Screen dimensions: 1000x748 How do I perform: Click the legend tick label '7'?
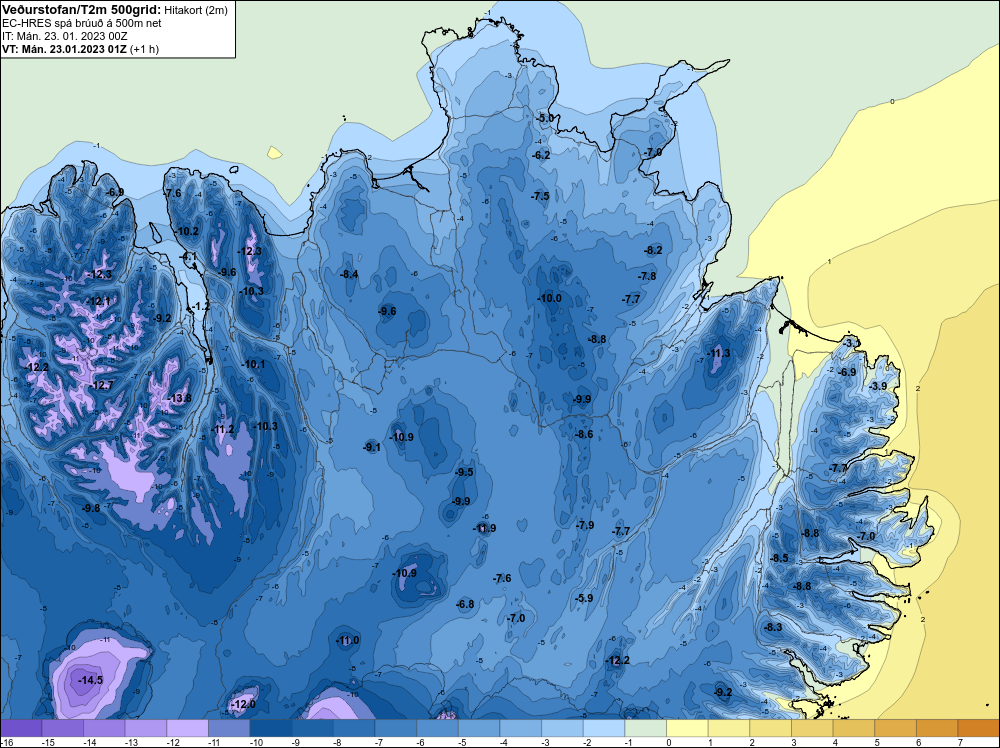pos(960,743)
